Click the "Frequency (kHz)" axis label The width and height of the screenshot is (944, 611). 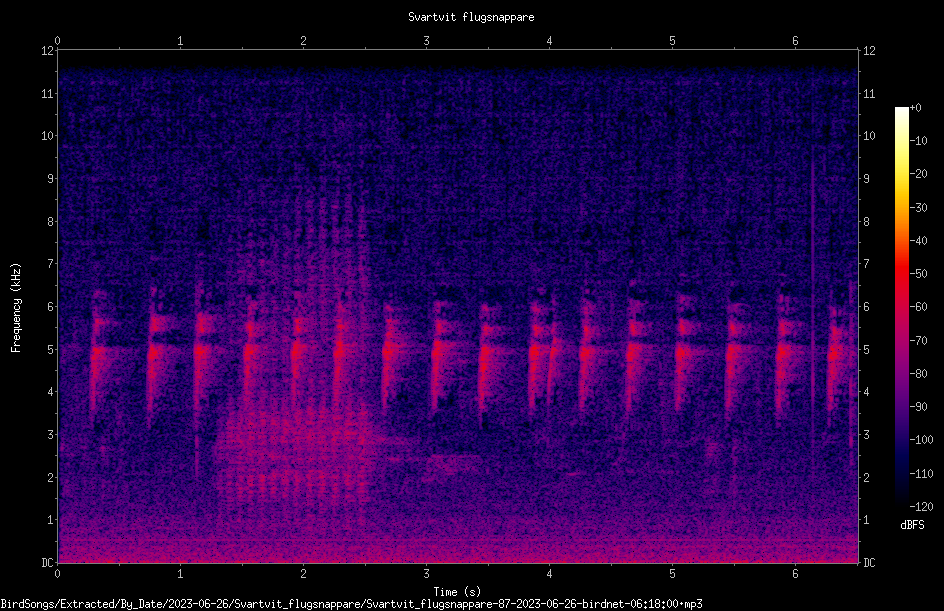[x=16, y=308]
